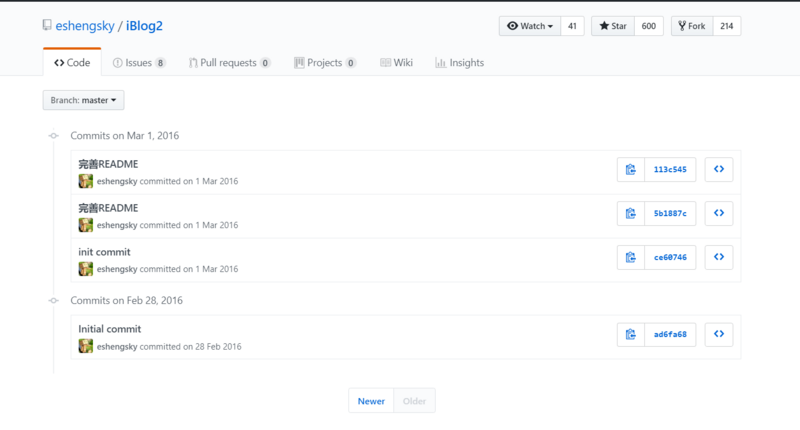Open commit hash 5b1887c
Viewport: 800px width, 430px height.
(670, 213)
